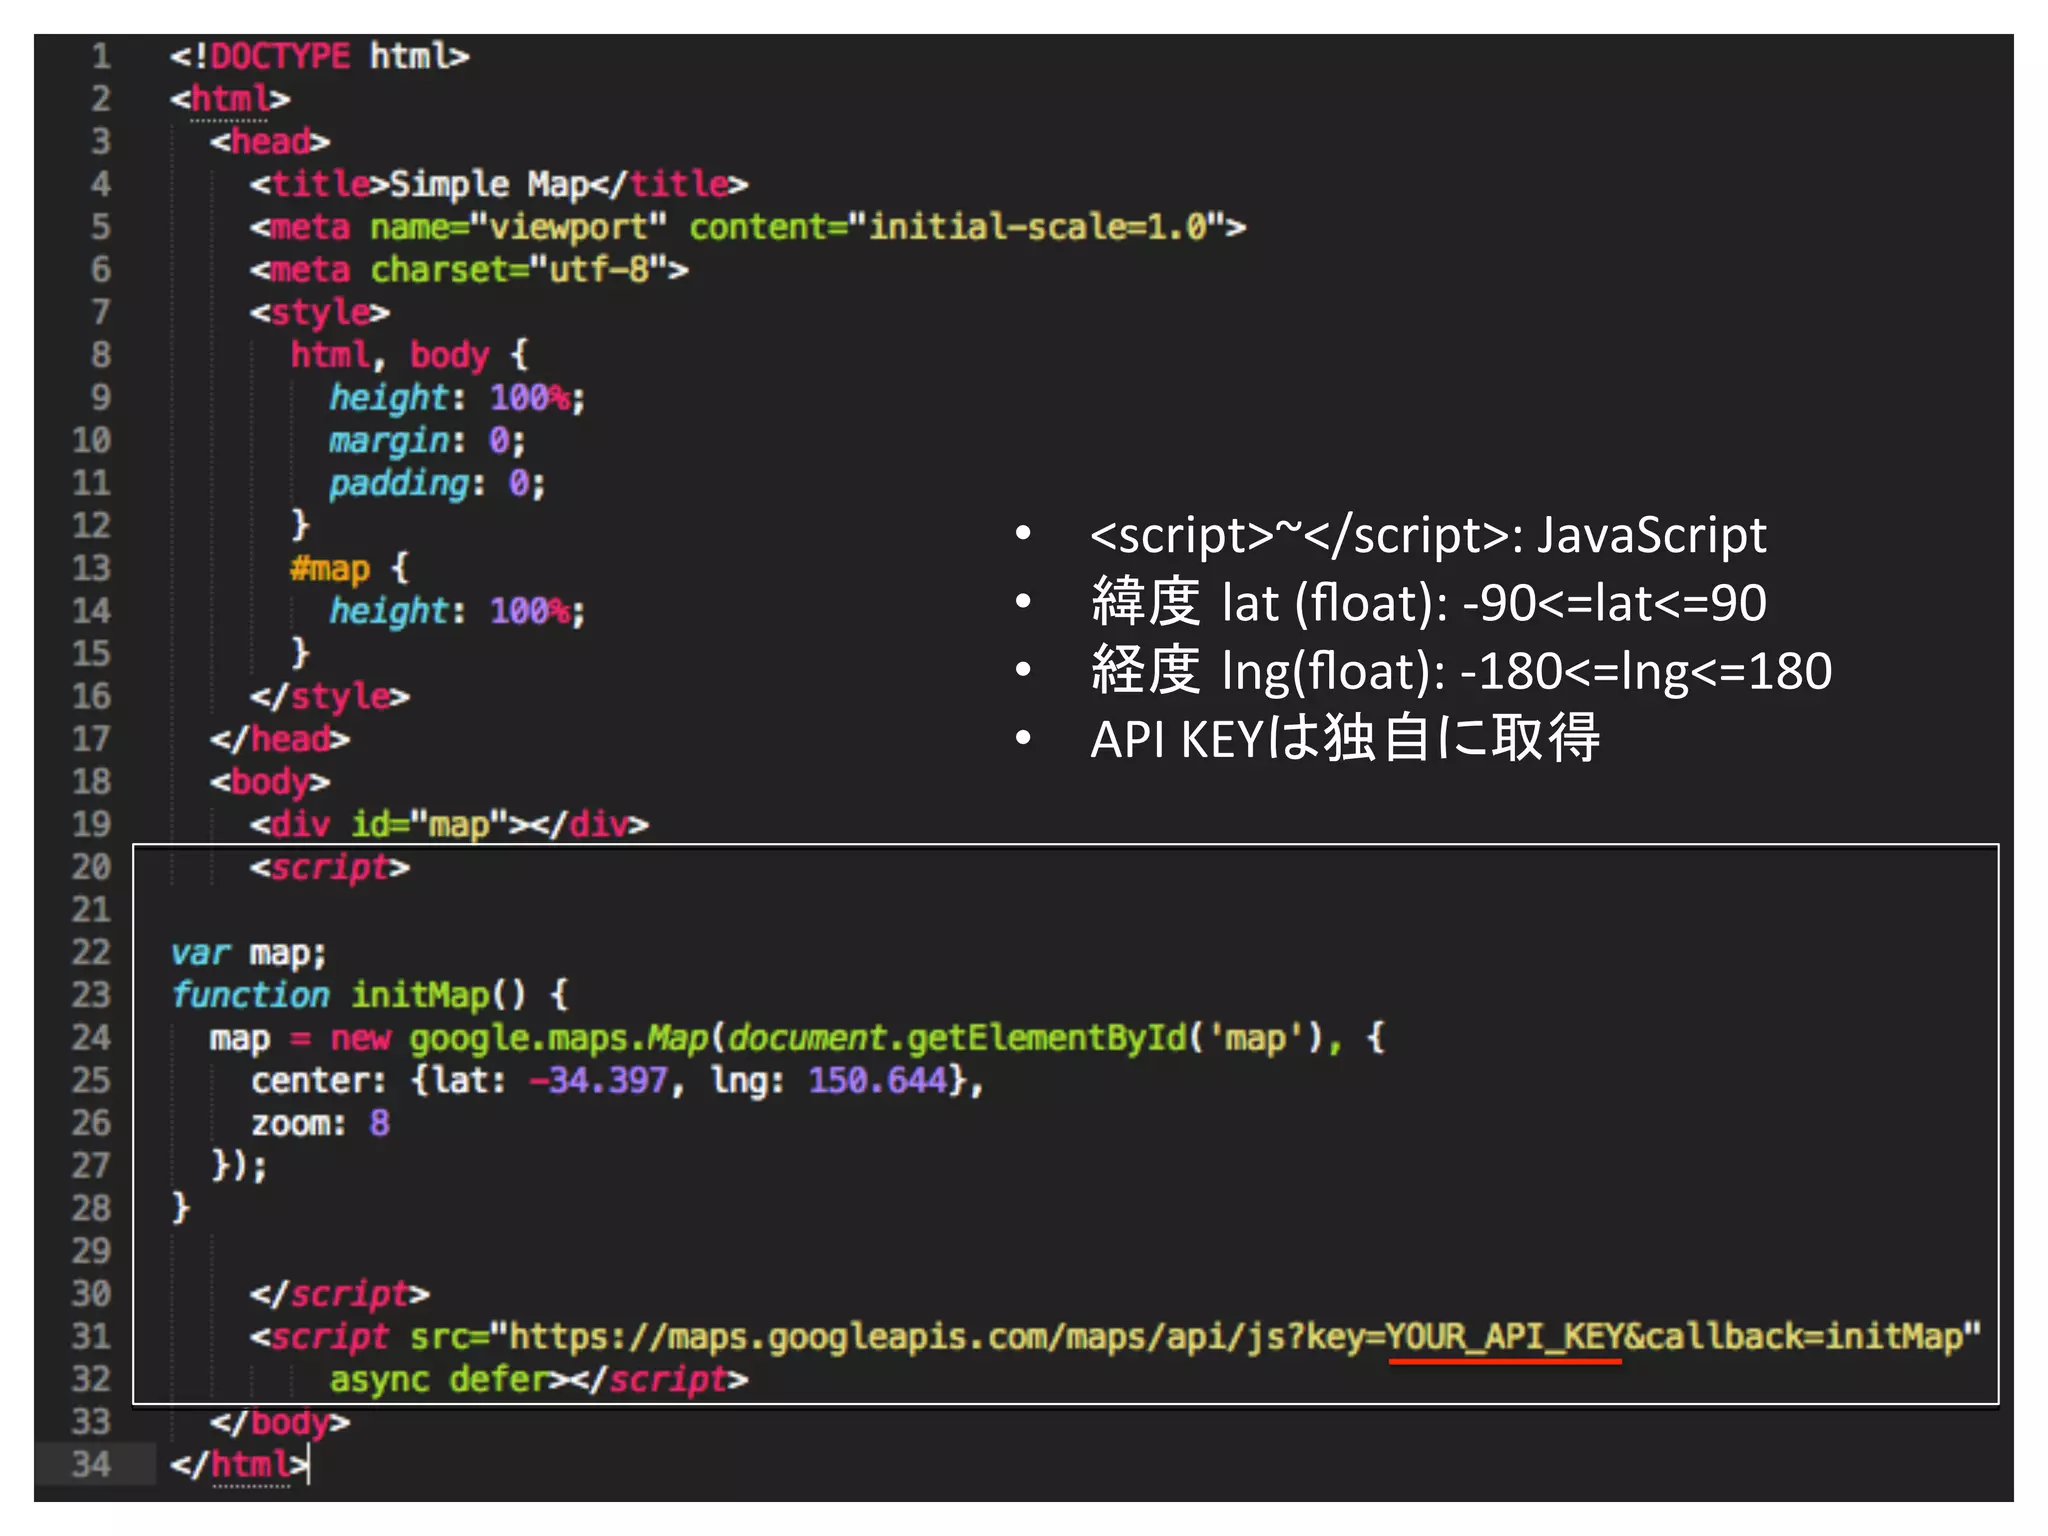Screen dimensions: 2048x1536
Task: Click line number 1 in the gutter
Action: pyautogui.click(x=101, y=56)
